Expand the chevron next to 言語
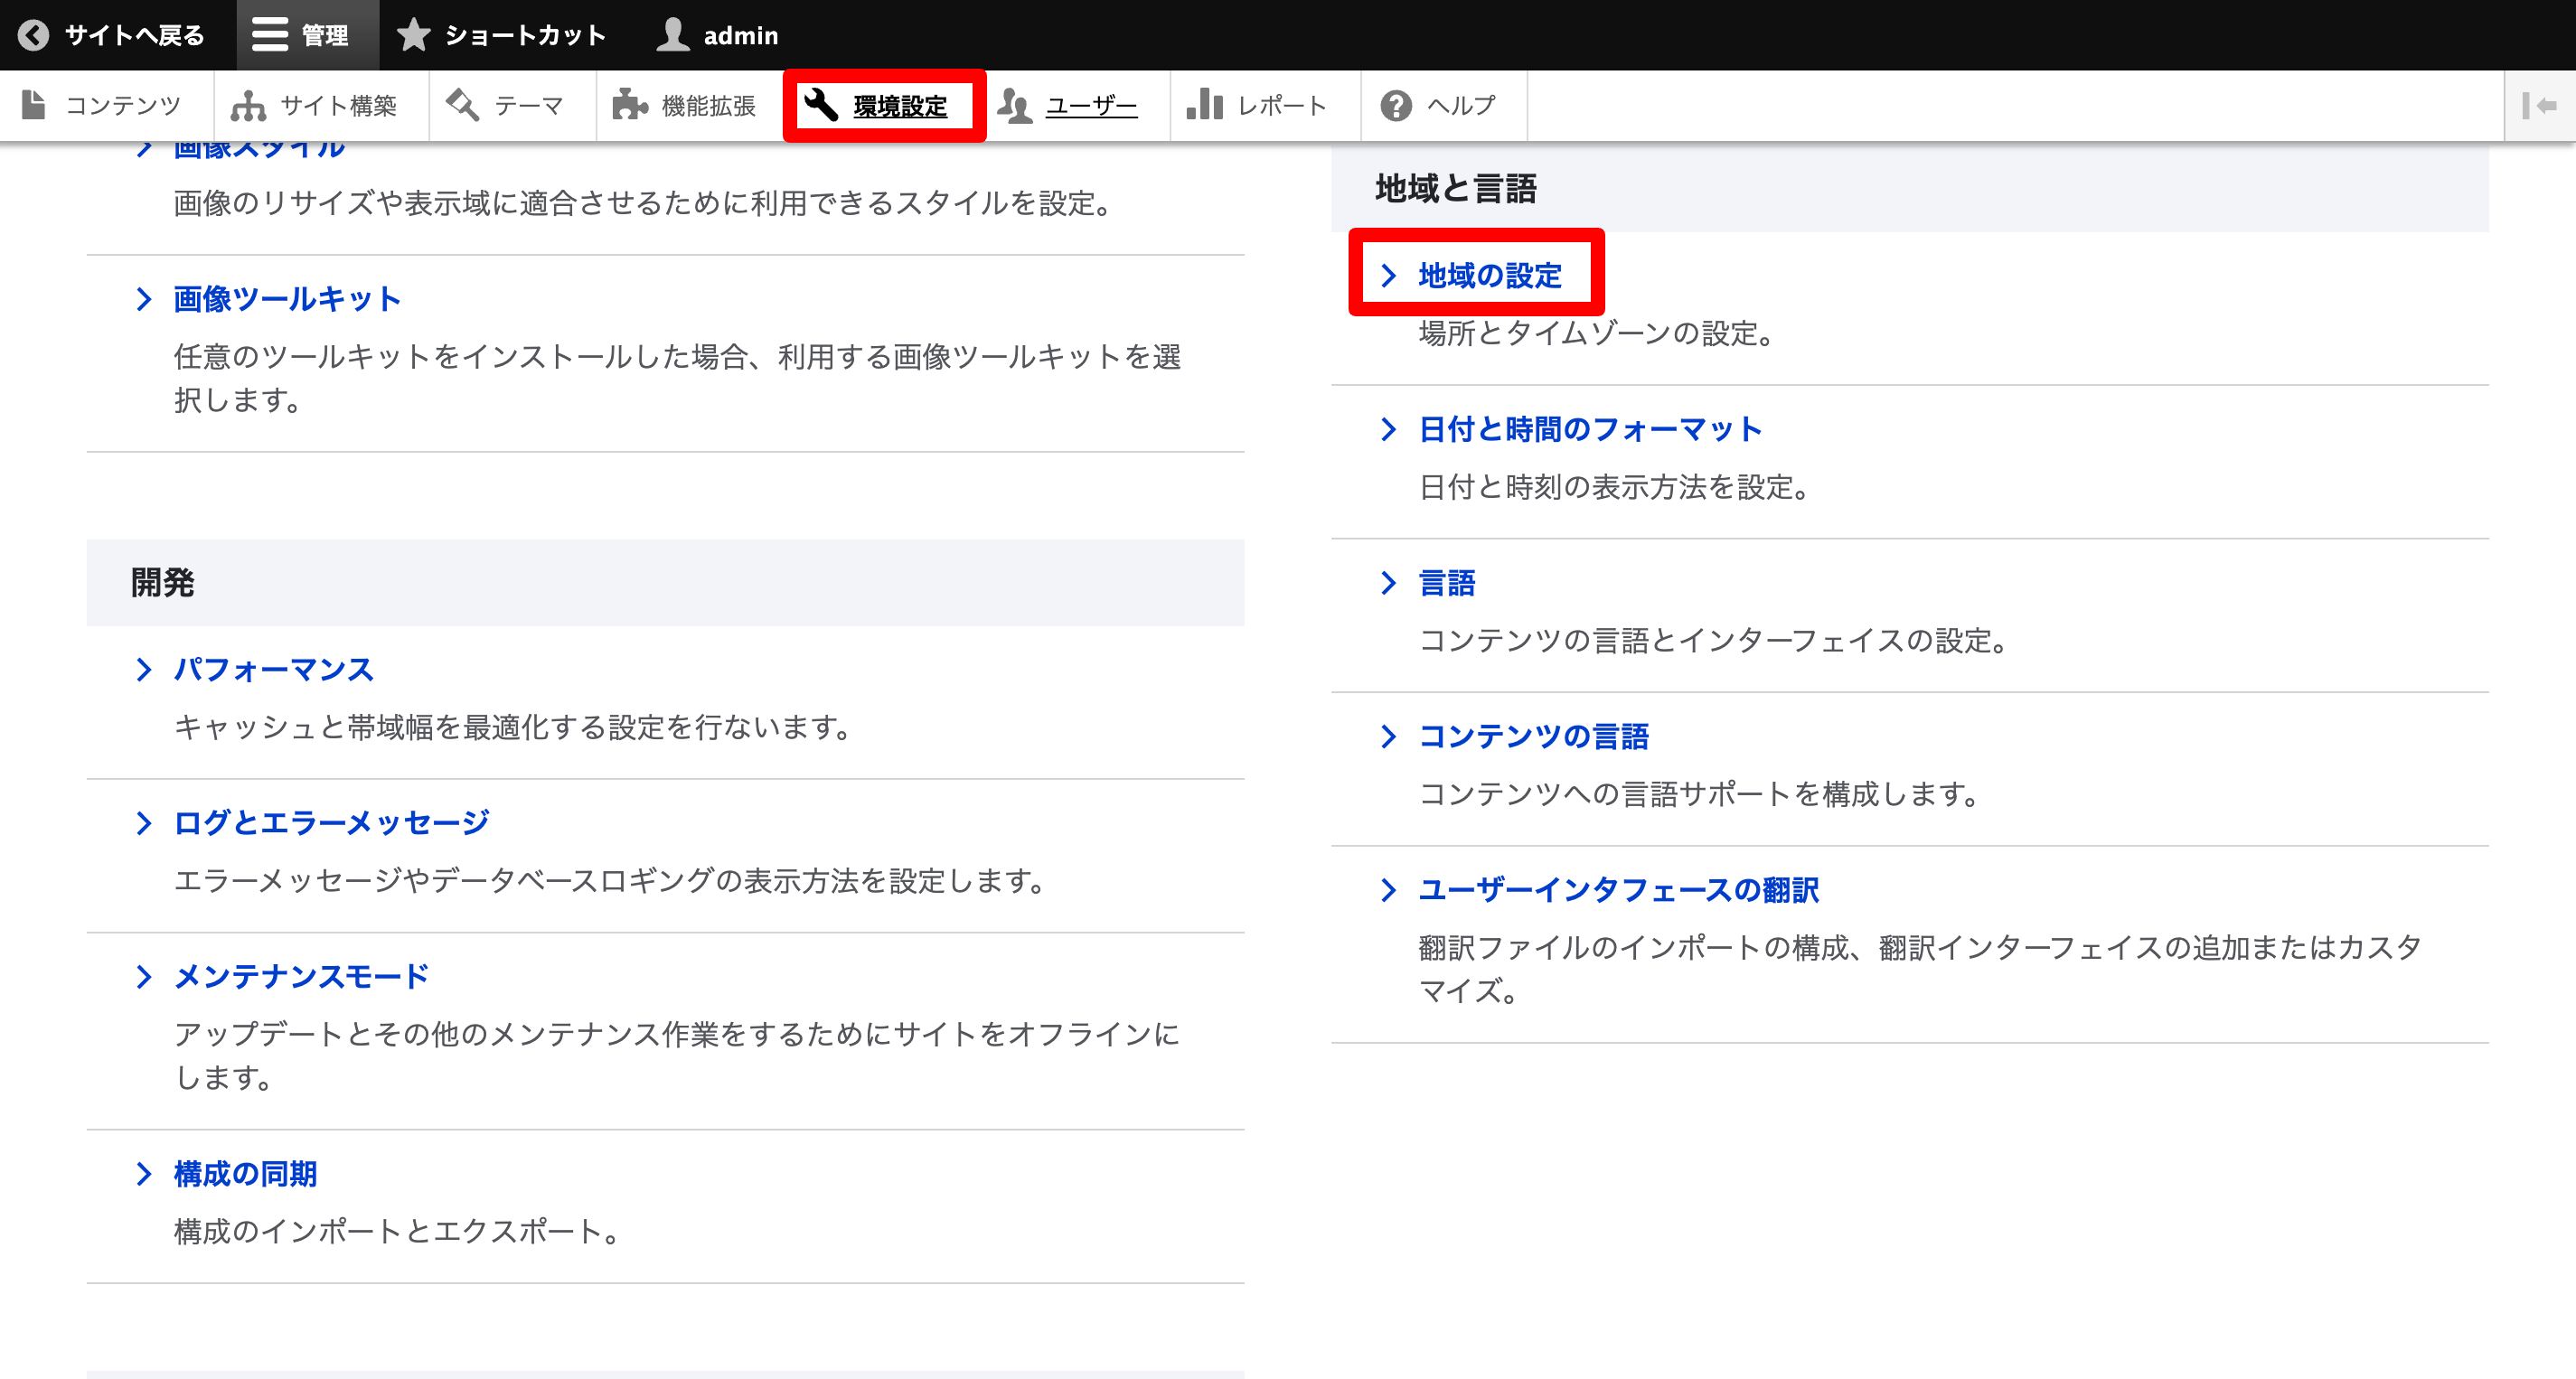Viewport: 2576px width, 1379px height. pos(1389,583)
